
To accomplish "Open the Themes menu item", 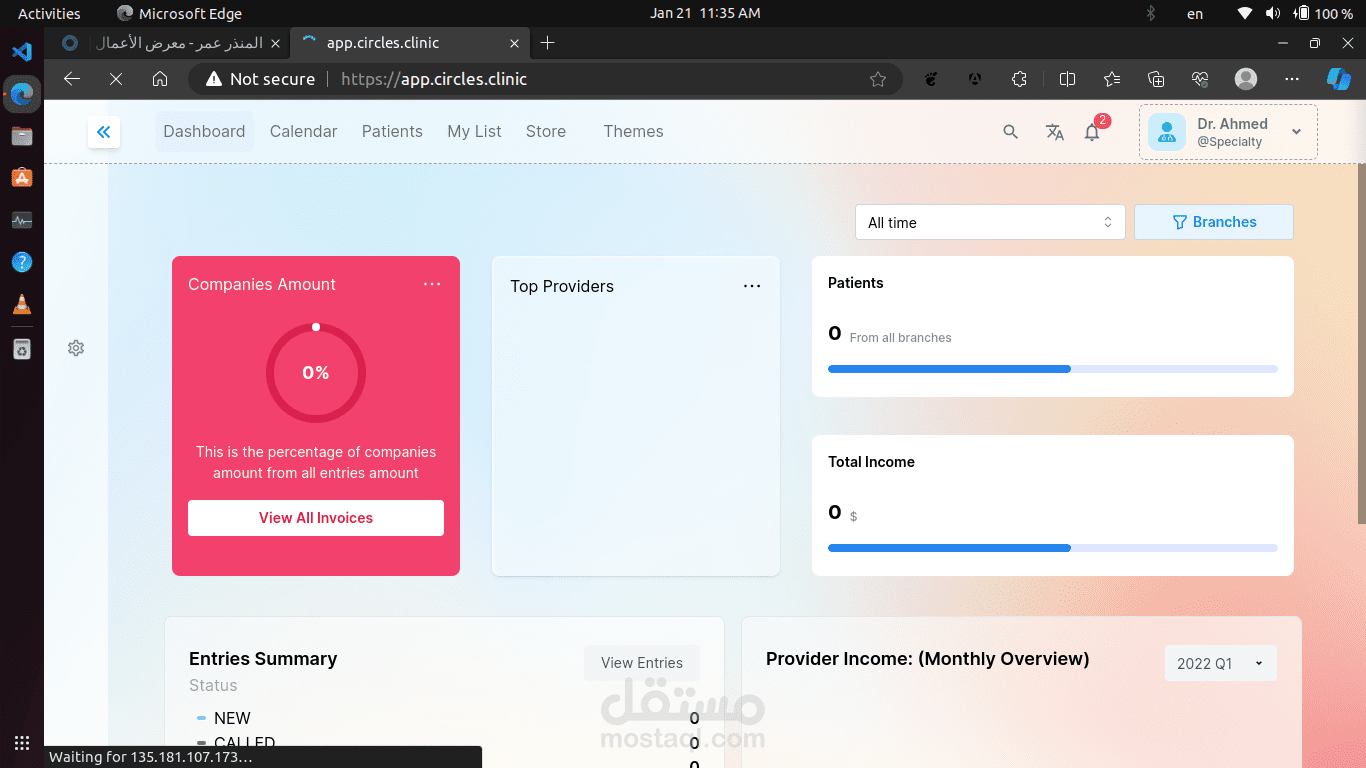I will (x=633, y=131).
